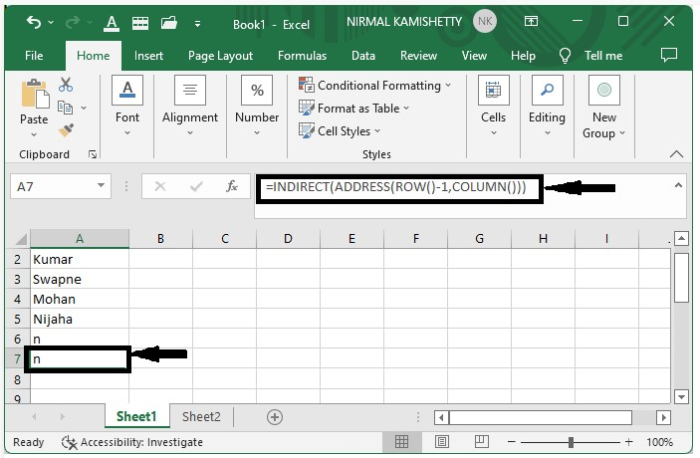Open Ribbon Display Options icon

click(x=531, y=21)
